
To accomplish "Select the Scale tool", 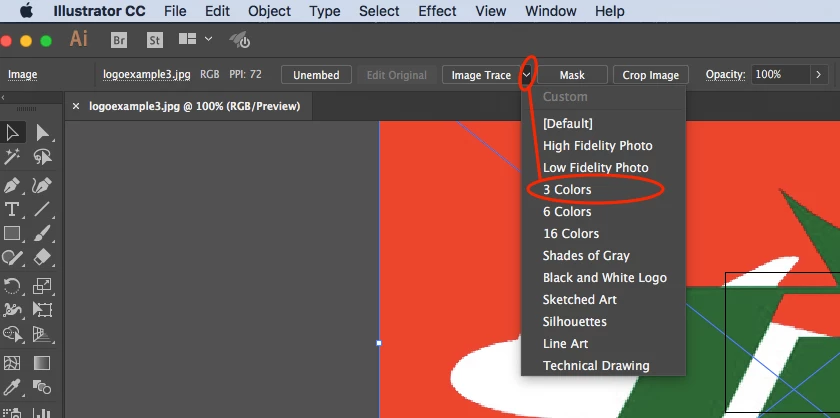I will click(42, 286).
